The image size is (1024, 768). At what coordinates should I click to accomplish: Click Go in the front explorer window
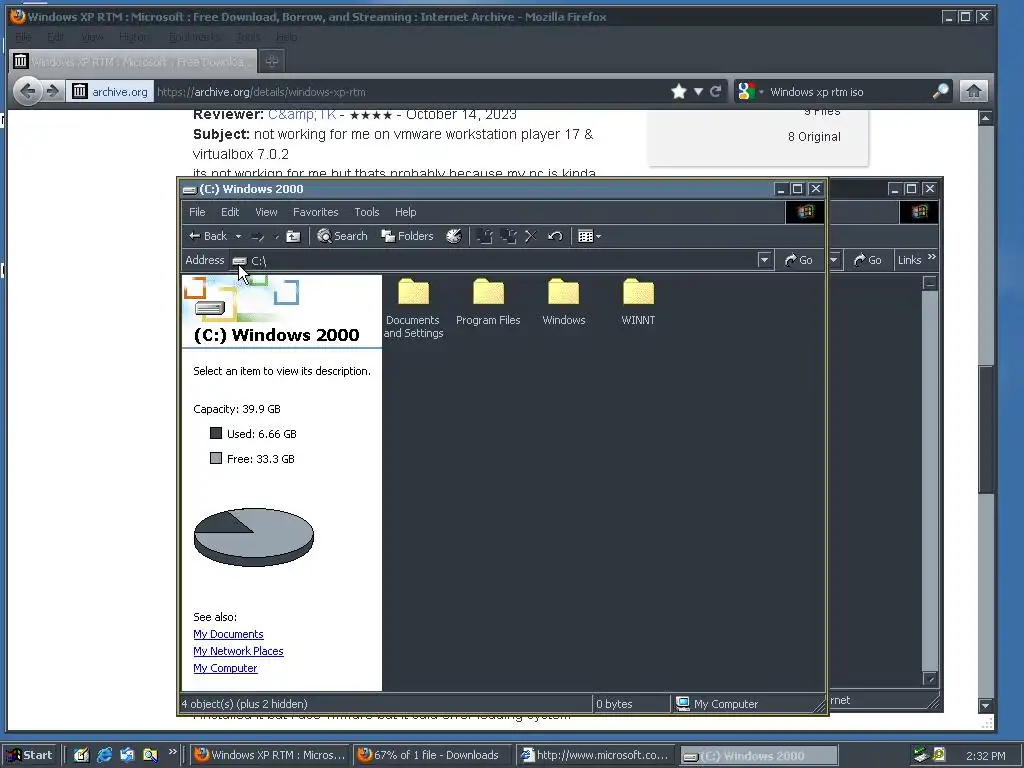tap(798, 260)
